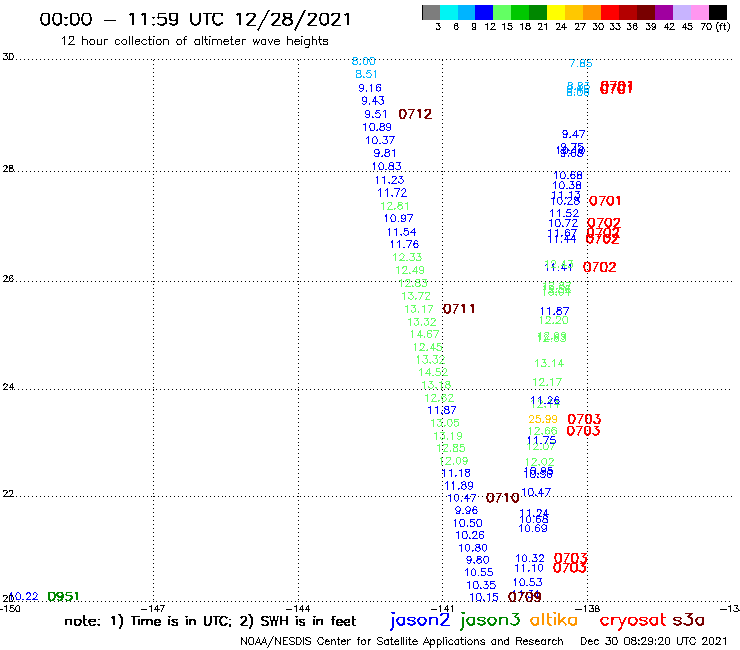The height and width of the screenshot is (650, 740).
Task: Click the 10.97 wave height reading
Action: click(398, 219)
